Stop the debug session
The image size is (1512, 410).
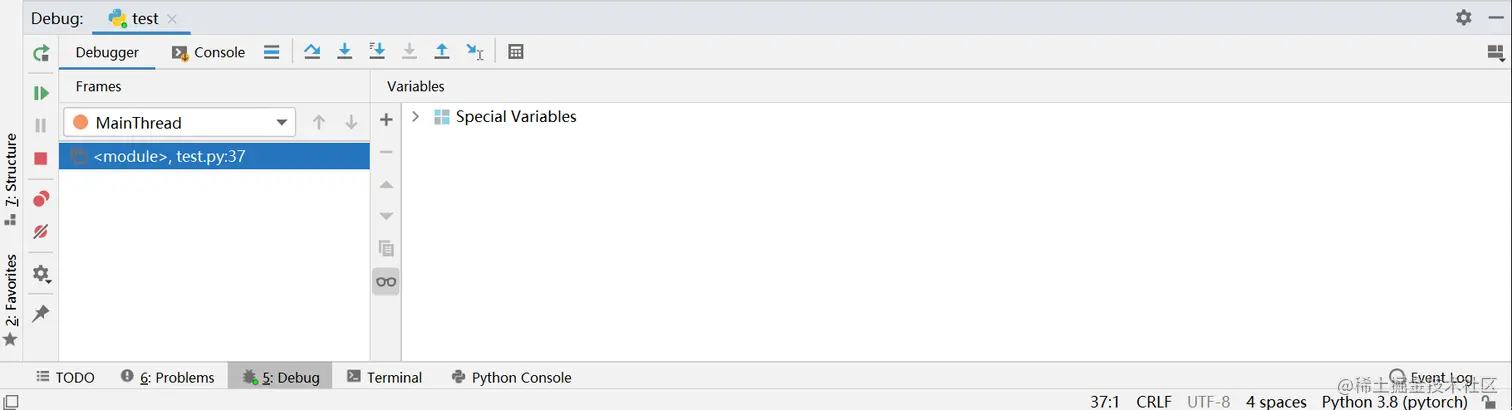click(x=41, y=159)
